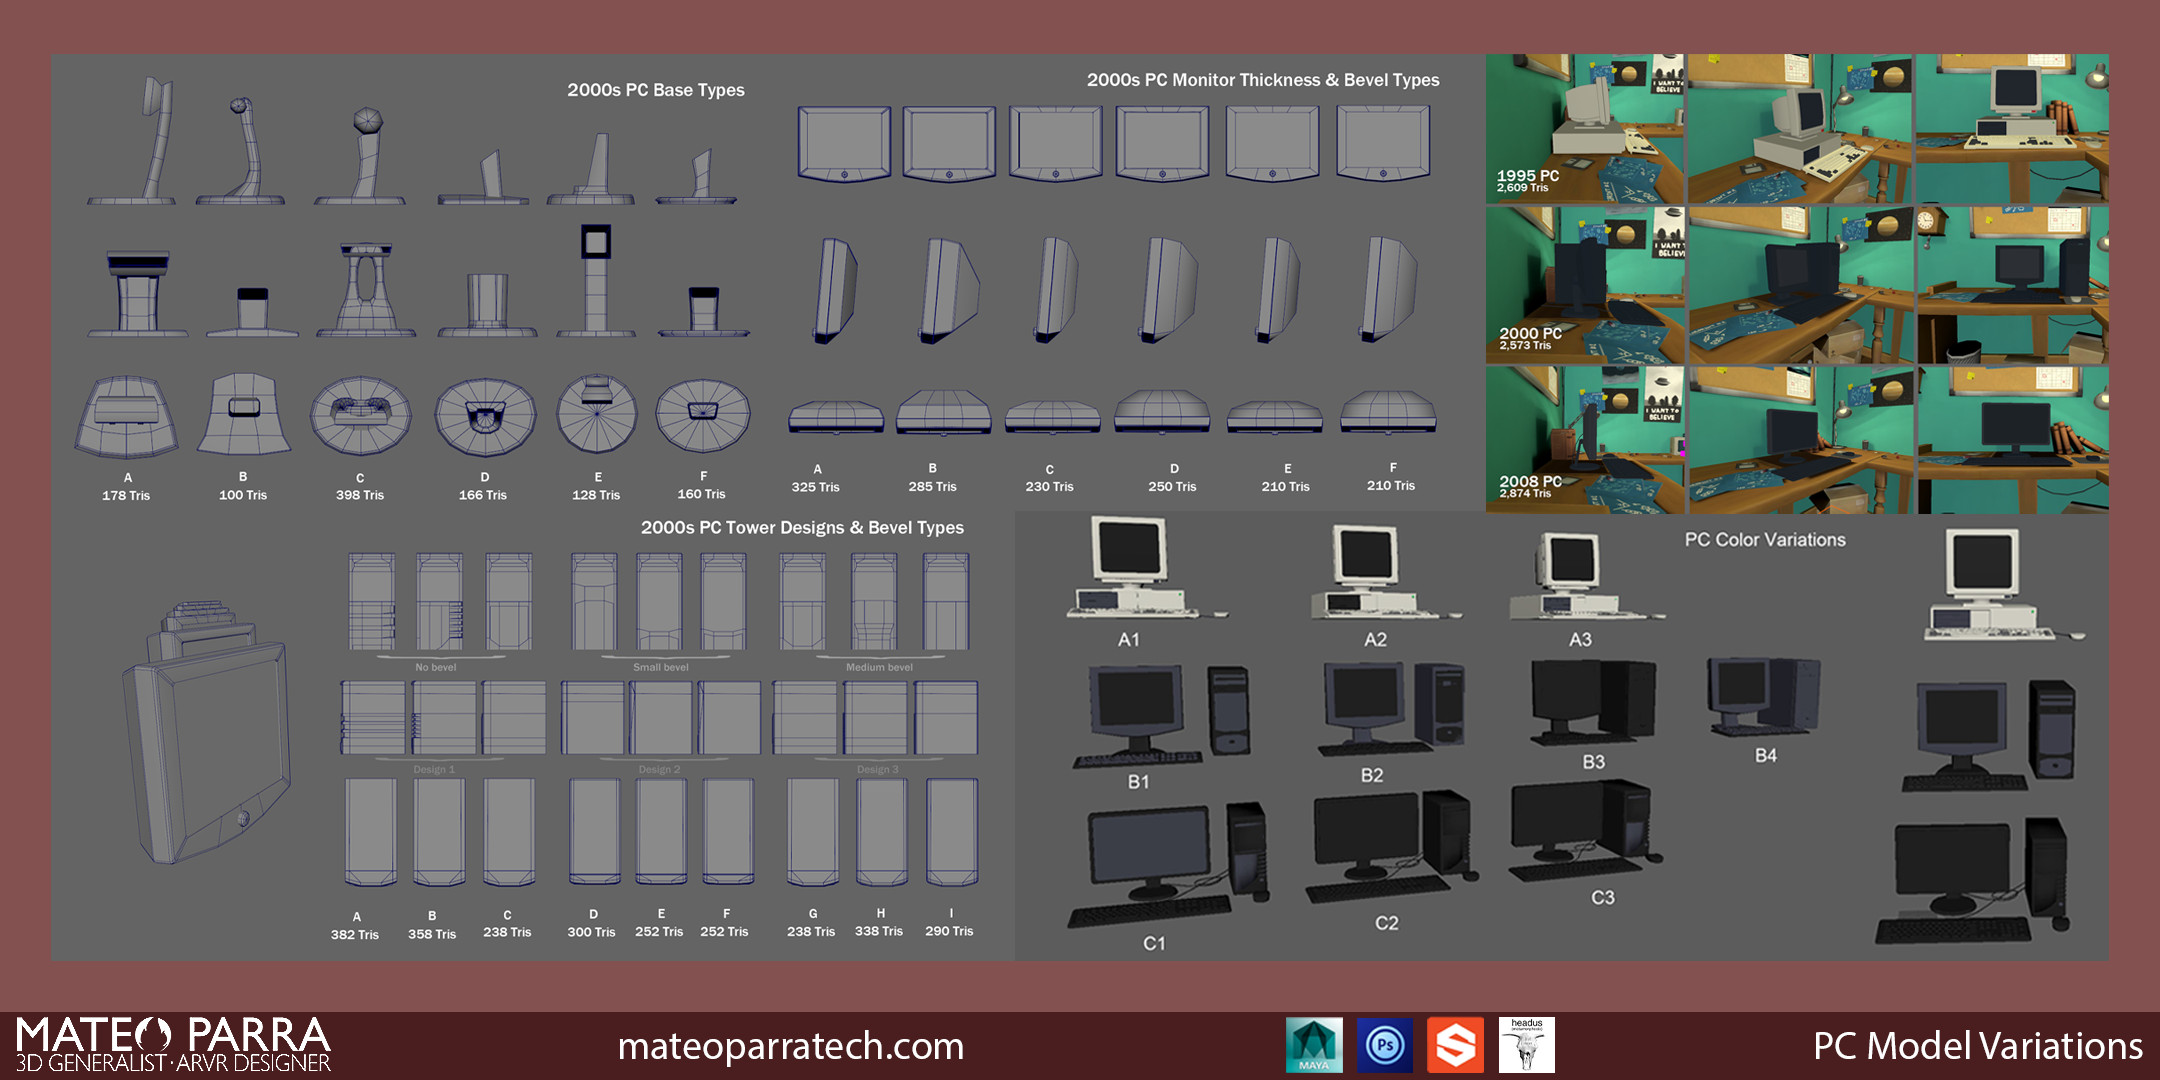
Task: View the 1995 PC render thumbnail
Action: point(1585,130)
